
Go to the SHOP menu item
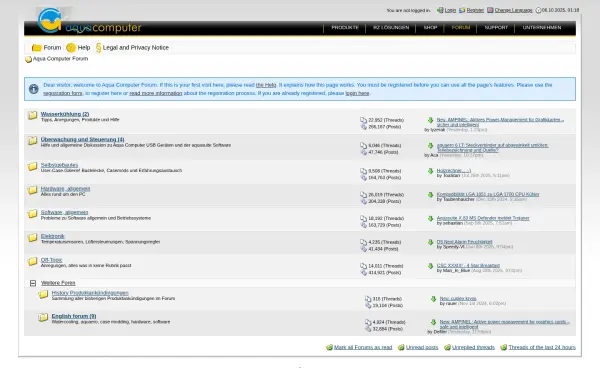pos(430,28)
